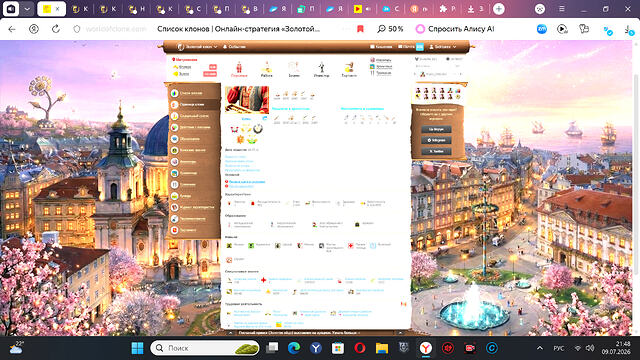Open Yandex Browser from the taskbar
Viewport: 640px width, 360px height.
[x=426, y=348]
